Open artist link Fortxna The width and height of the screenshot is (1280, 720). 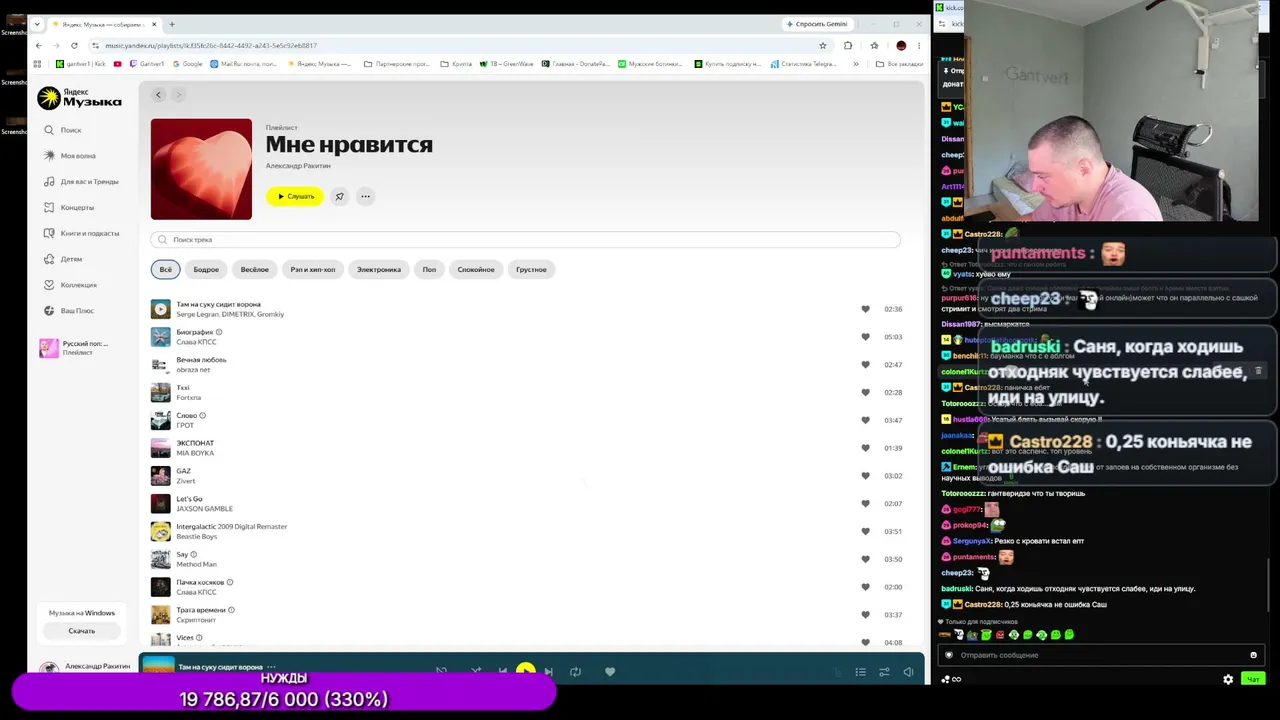[189, 398]
